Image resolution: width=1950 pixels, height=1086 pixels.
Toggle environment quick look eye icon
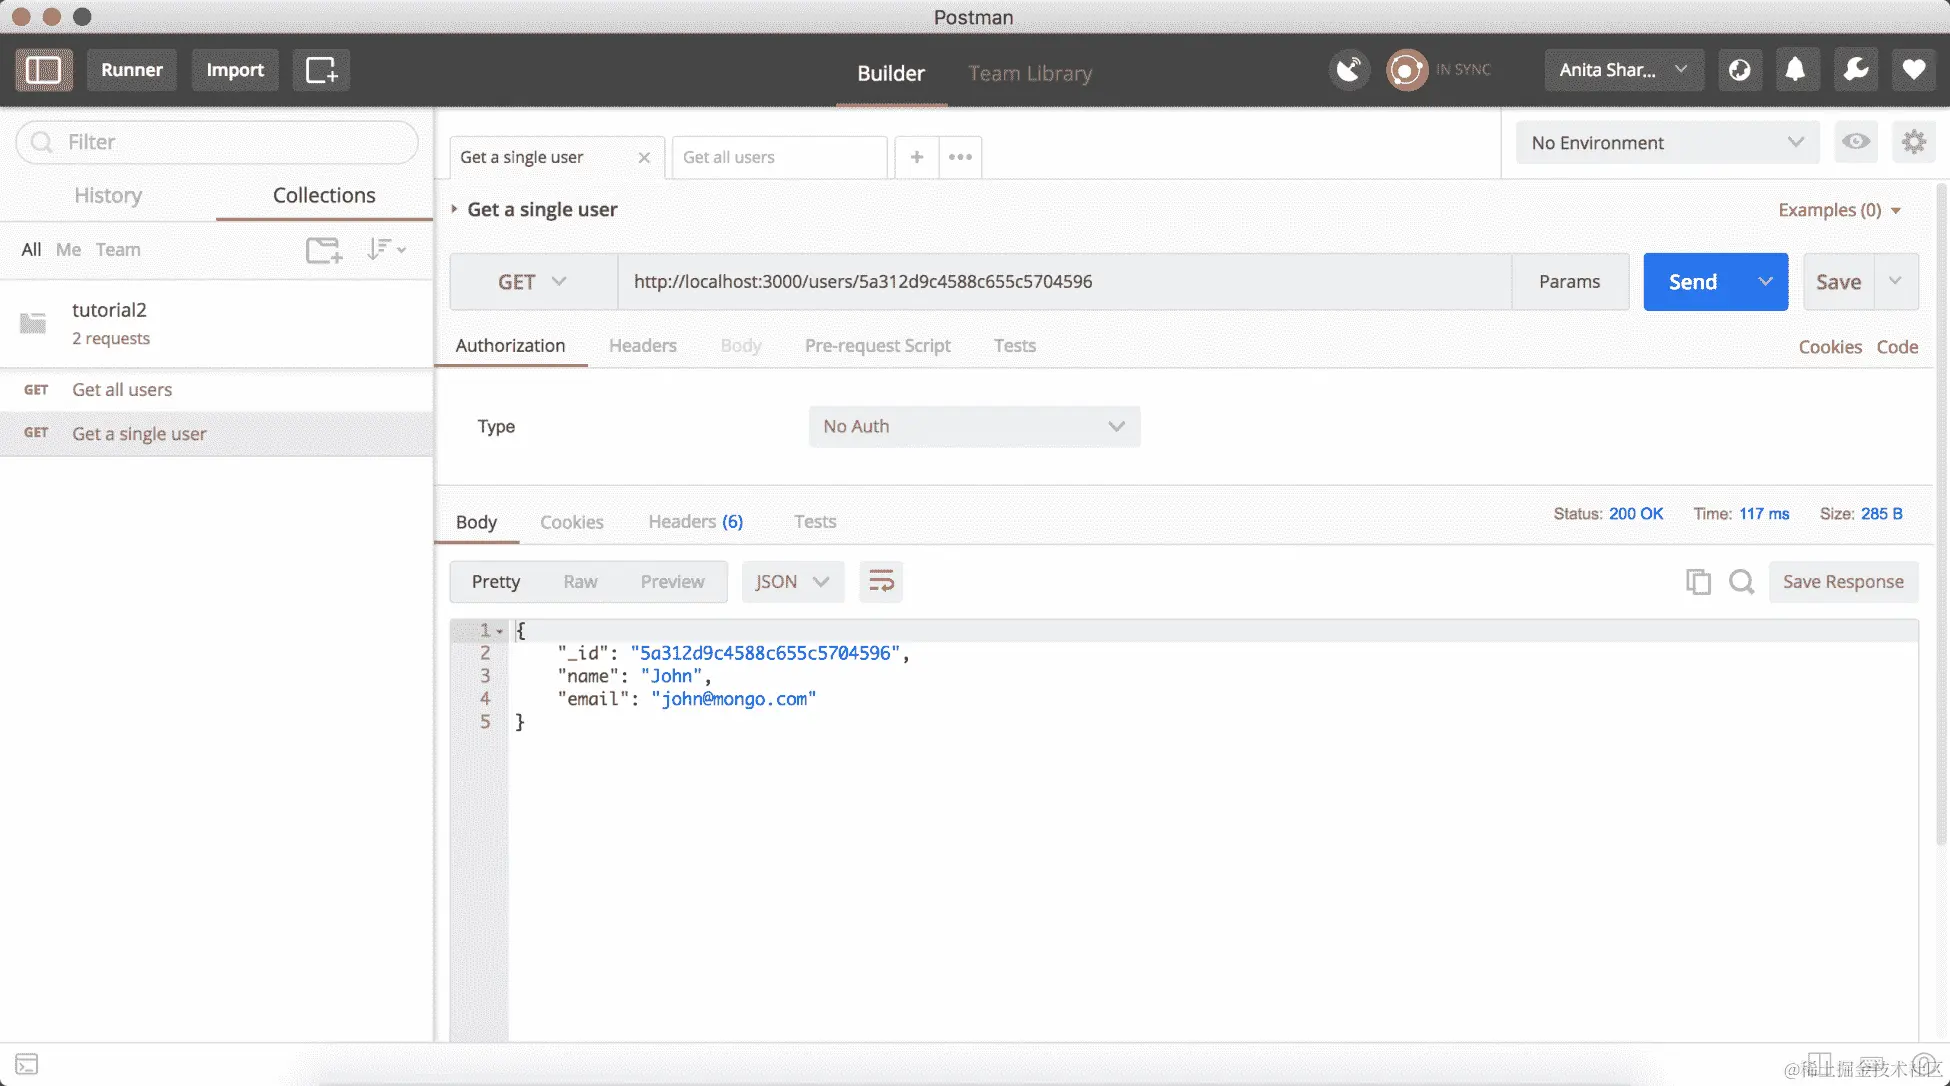coord(1856,142)
